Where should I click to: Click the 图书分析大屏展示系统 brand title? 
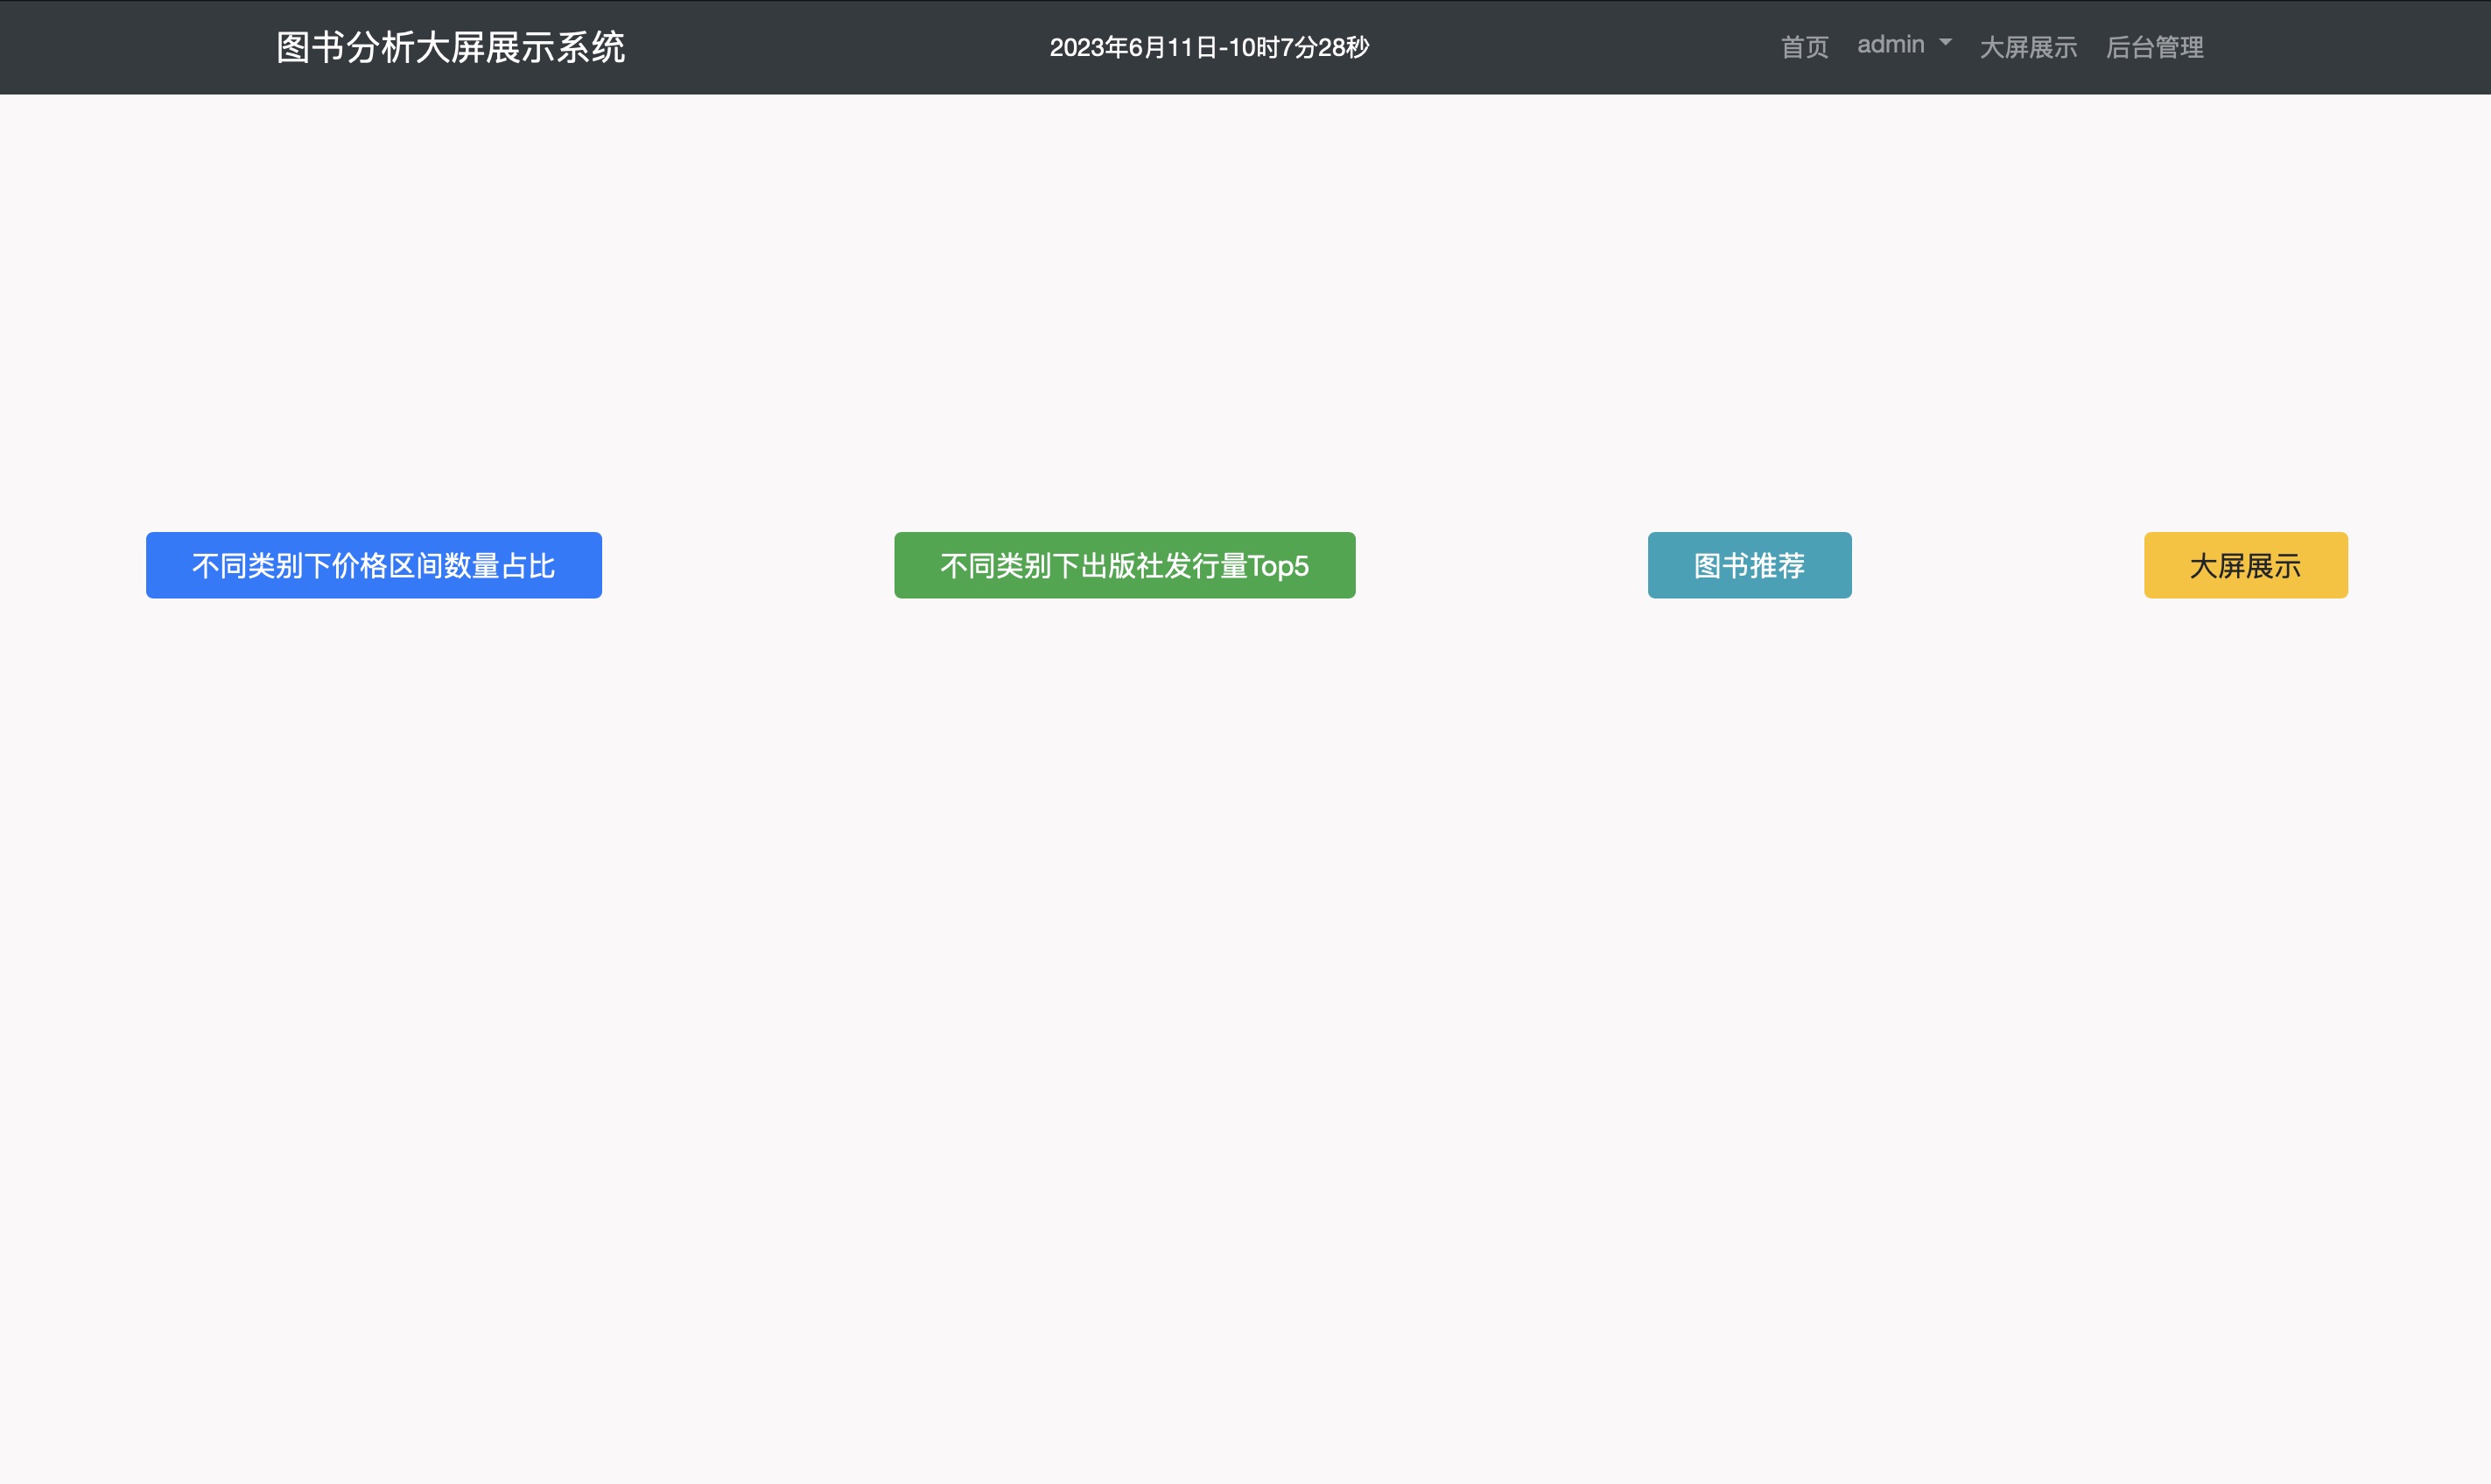click(x=450, y=47)
